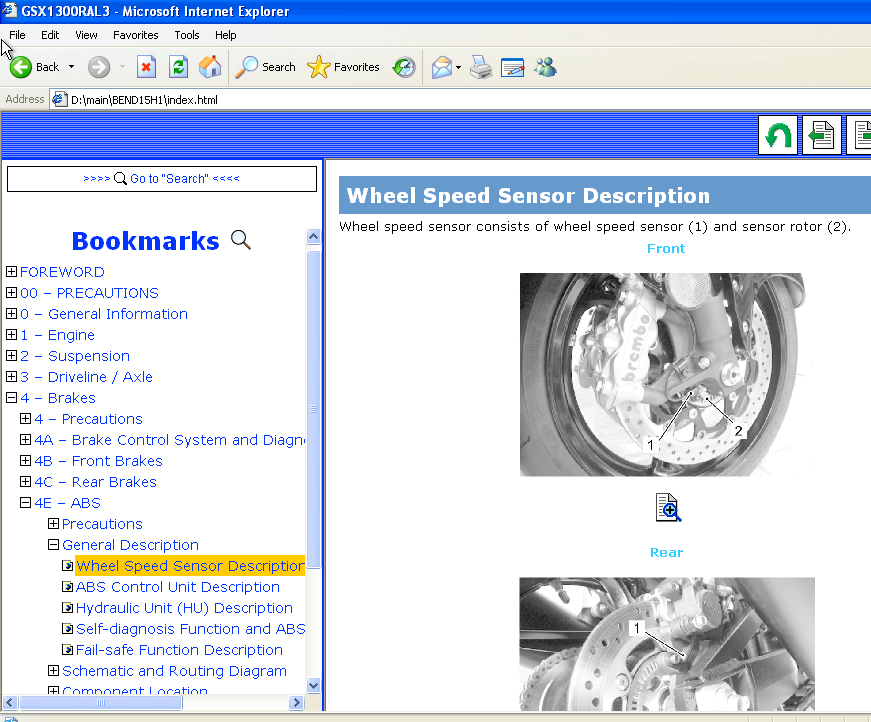Viewport: 871px width, 722px height.
Task: Click bookmarks scrollbar up arrow
Action: click(x=313, y=237)
